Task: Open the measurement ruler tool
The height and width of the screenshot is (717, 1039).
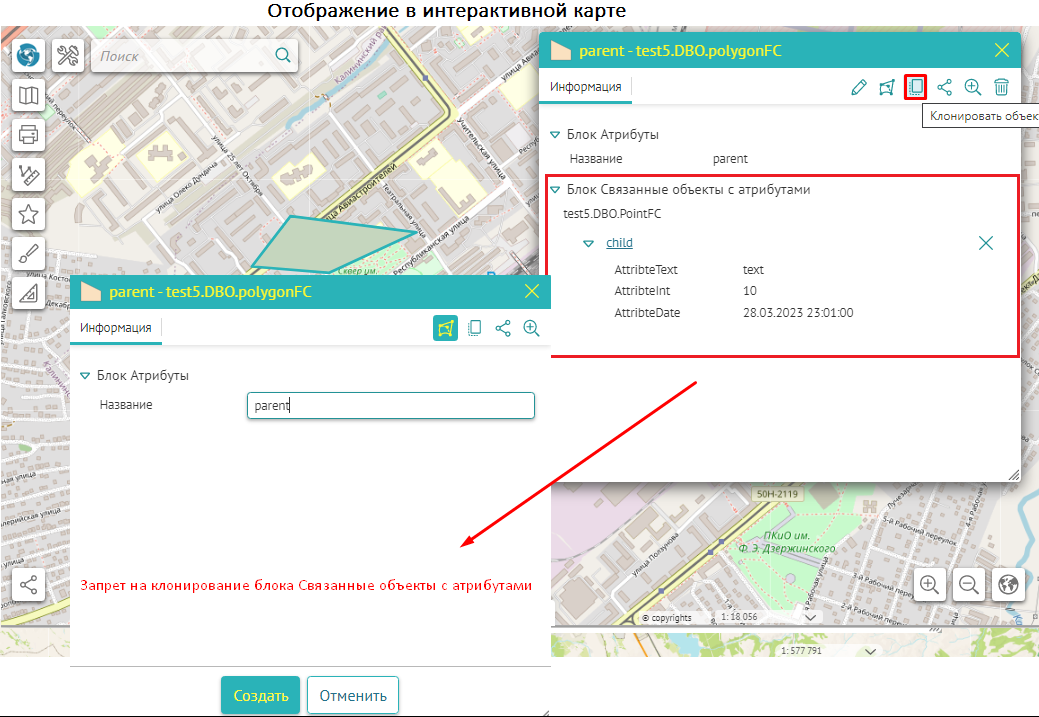Action: click(x=28, y=174)
